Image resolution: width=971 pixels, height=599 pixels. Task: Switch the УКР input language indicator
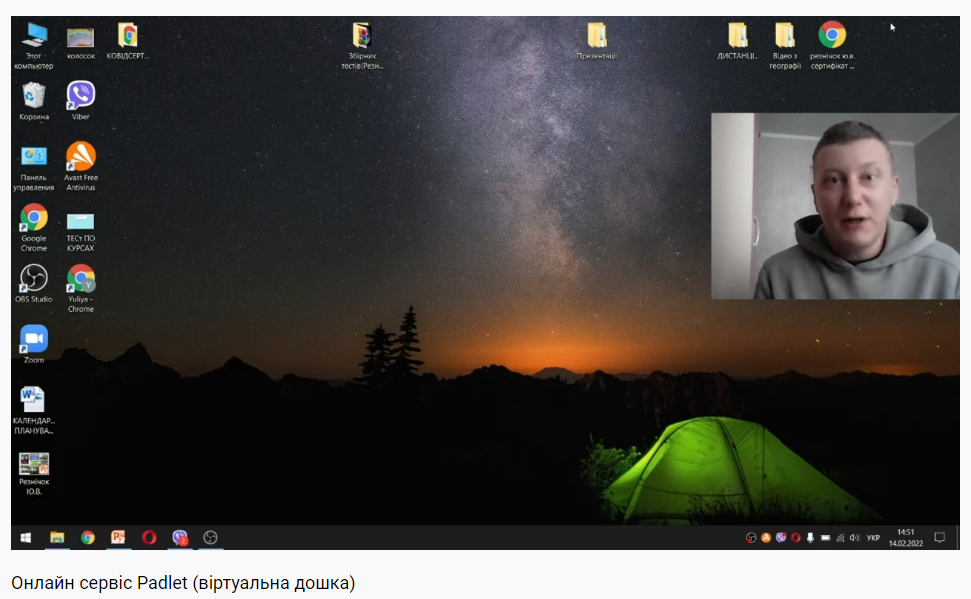pyautogui.click(x=873, y=538)
